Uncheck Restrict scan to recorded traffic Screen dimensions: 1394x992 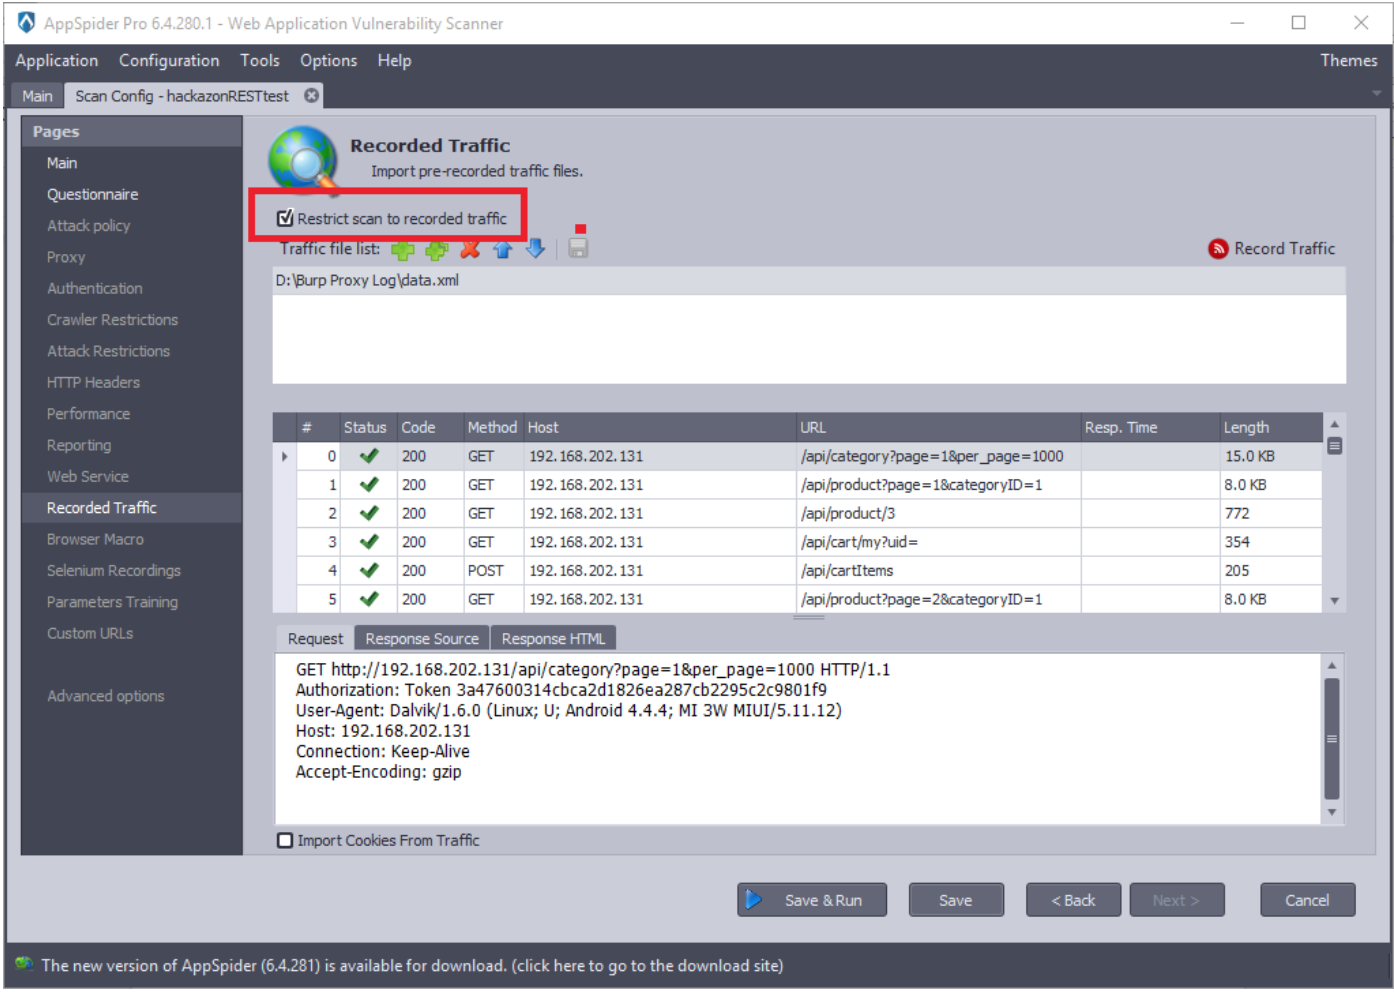[285, 218]
